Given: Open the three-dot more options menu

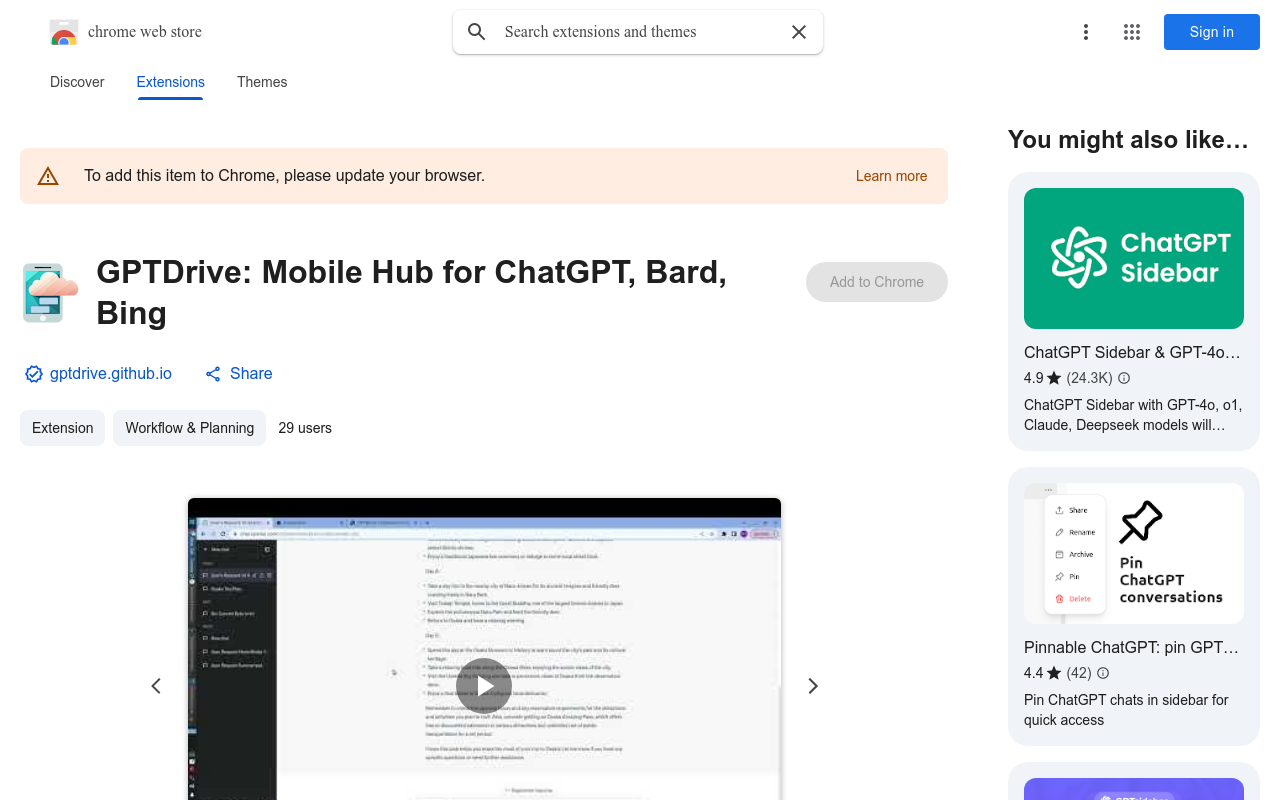Looking at the screenshot, I should point(1086,32).
